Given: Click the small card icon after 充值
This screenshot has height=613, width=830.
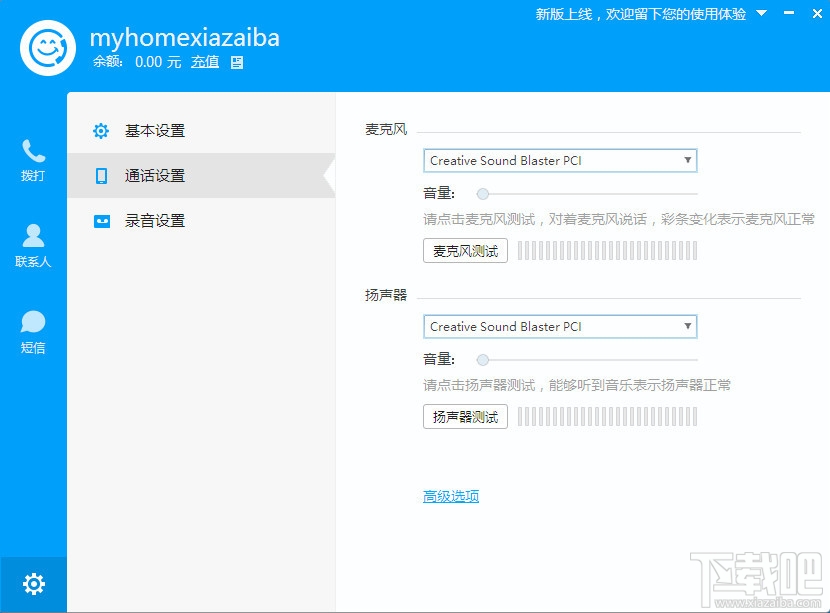Looking at the screenshot, I should pyautogui.click(x=235, y=62).
